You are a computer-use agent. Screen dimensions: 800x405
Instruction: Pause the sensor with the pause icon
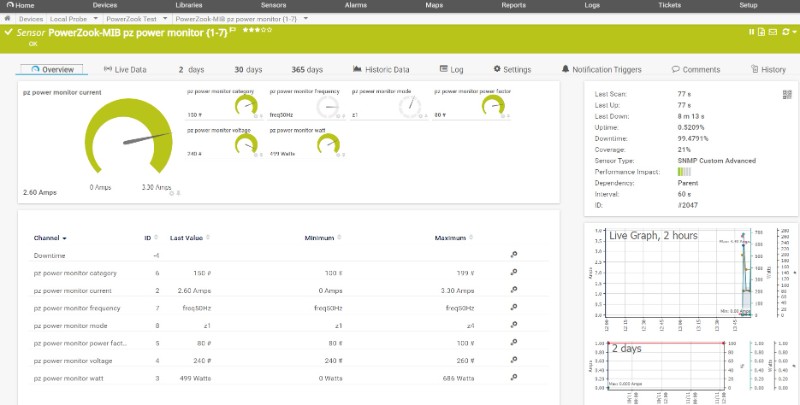(752, 32)
